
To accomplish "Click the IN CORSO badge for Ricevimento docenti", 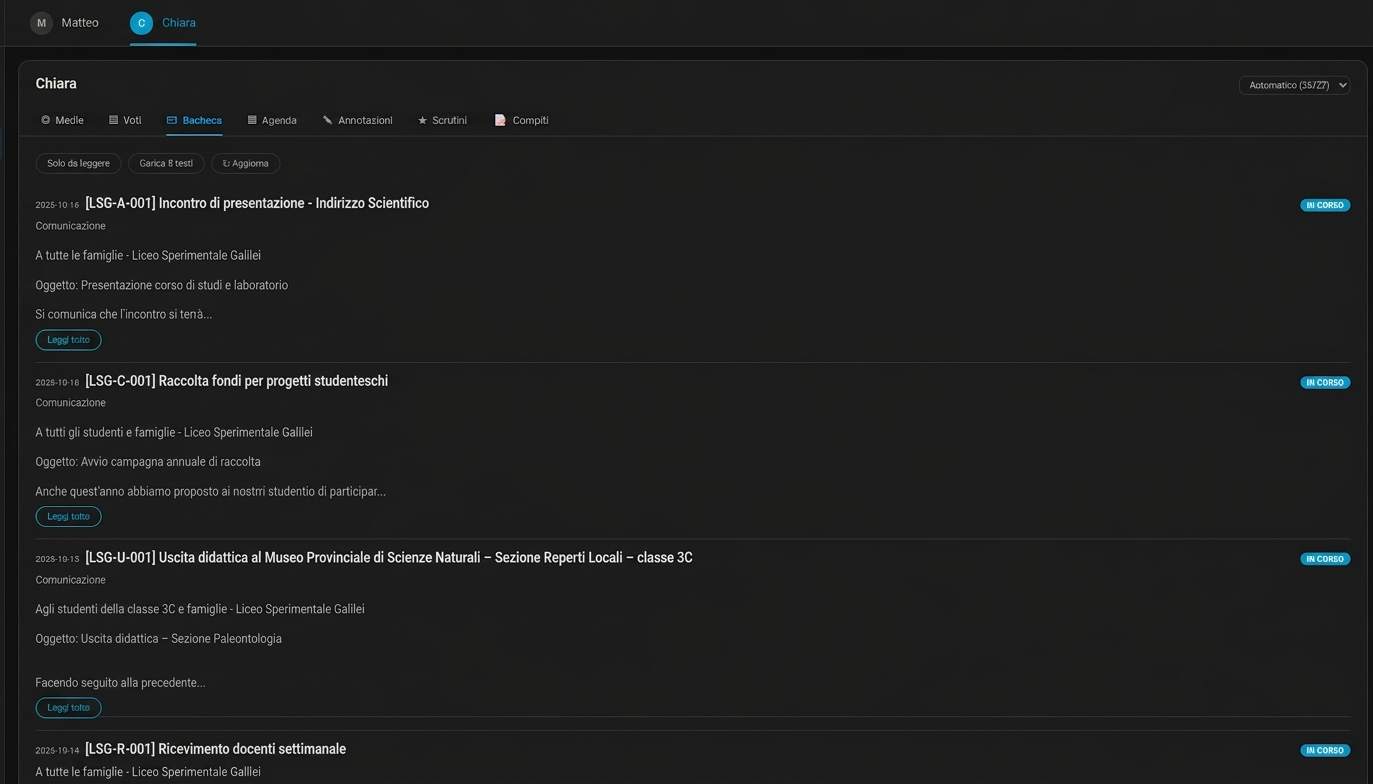I will pyautogui.click(x=1325, y=750).
